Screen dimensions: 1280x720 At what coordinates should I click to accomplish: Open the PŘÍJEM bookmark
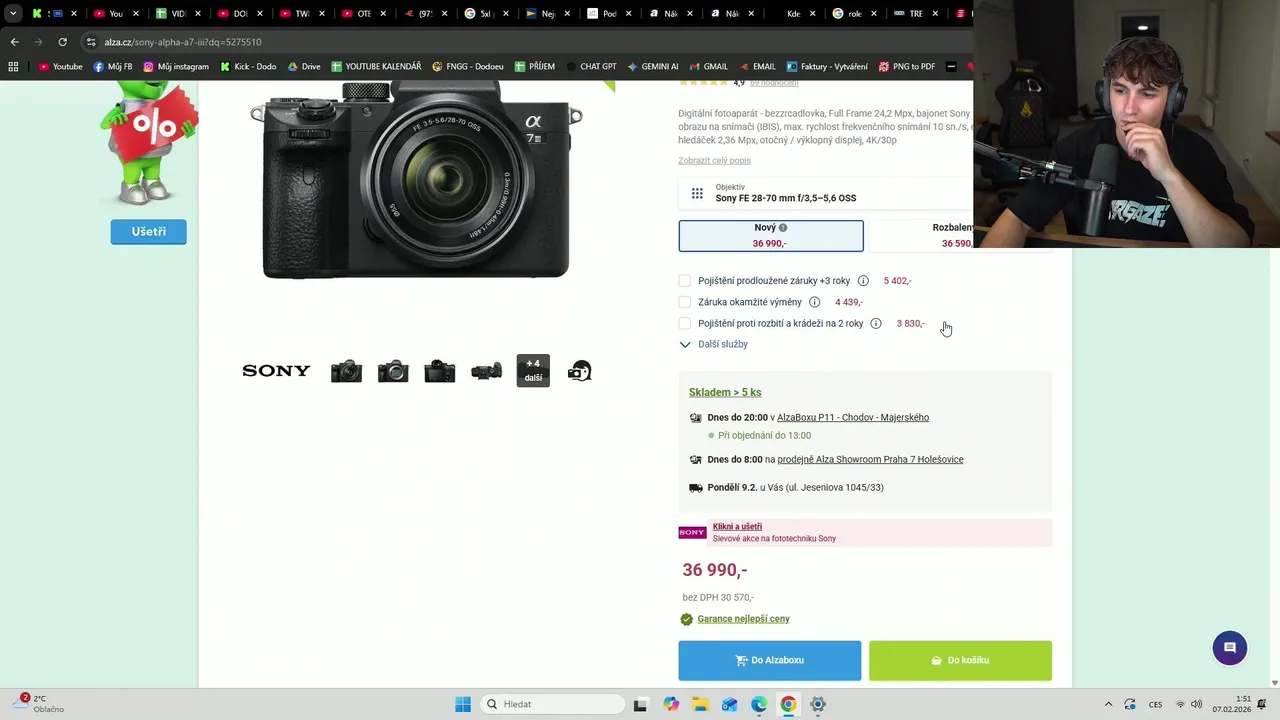[535, 67]
